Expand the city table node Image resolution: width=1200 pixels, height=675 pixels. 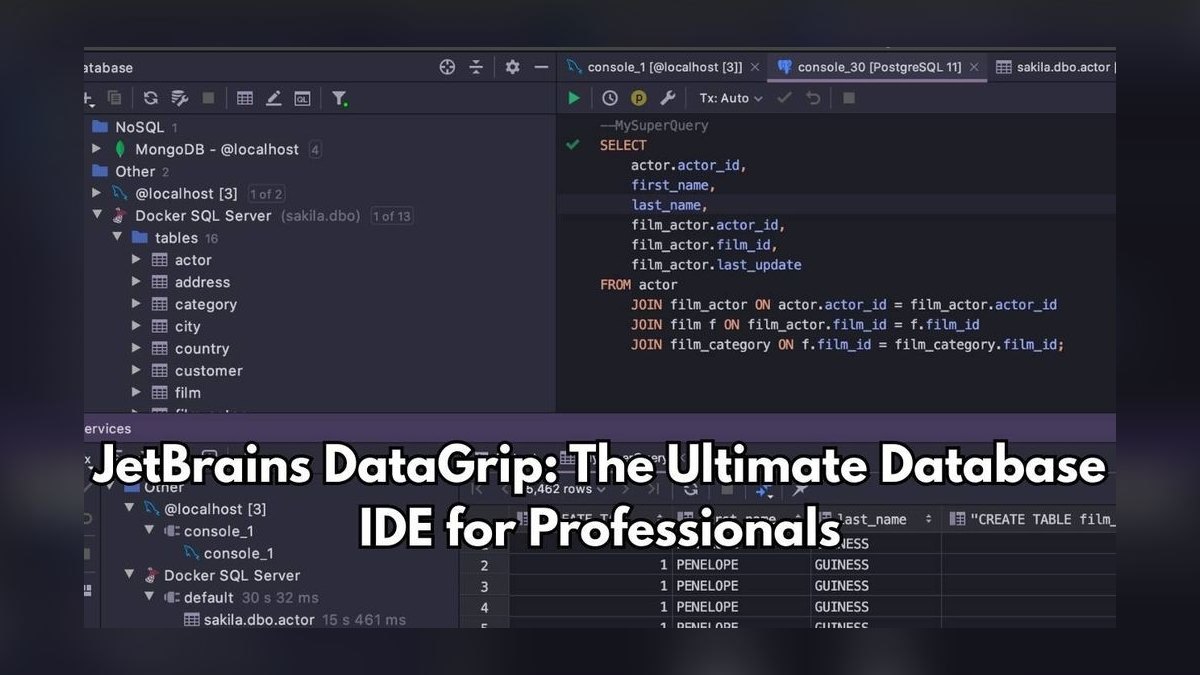tap(137, 326)
